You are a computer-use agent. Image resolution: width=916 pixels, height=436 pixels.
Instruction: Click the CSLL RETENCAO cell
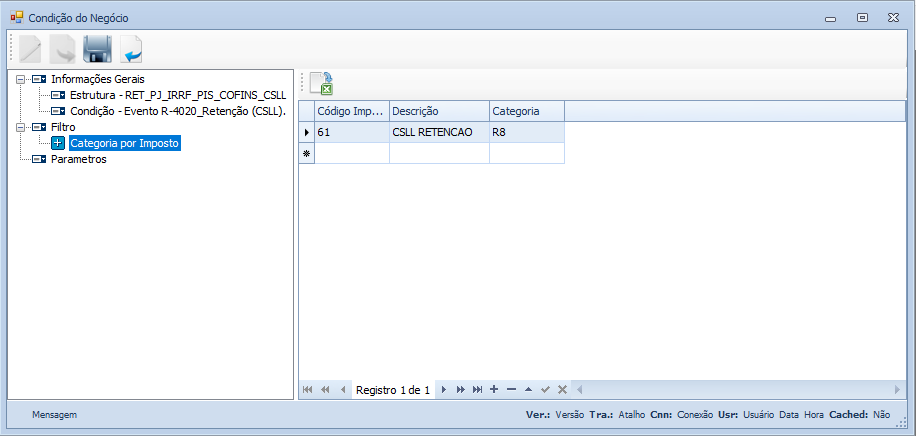tap(439, 132)
